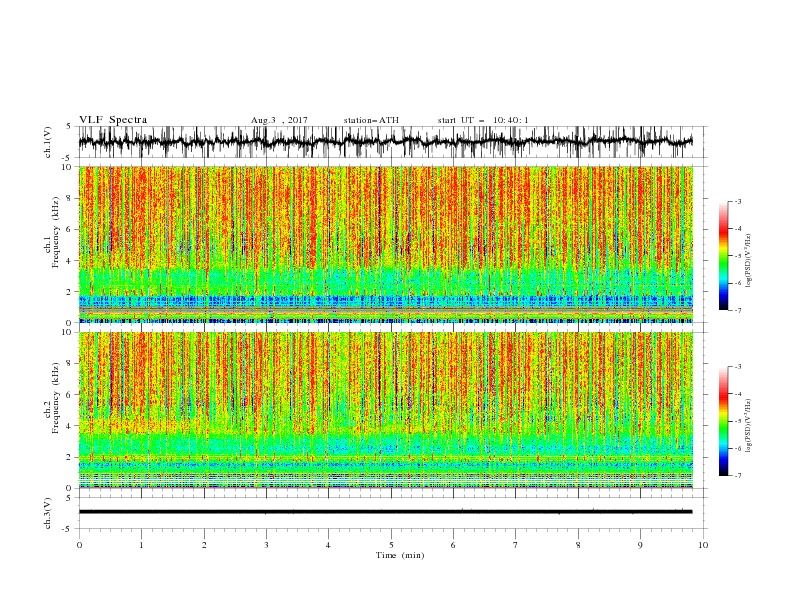This screenshot has width=792, height=612.
Task: Click the ch.3 voltage trace panel
Action: [392, 513]
